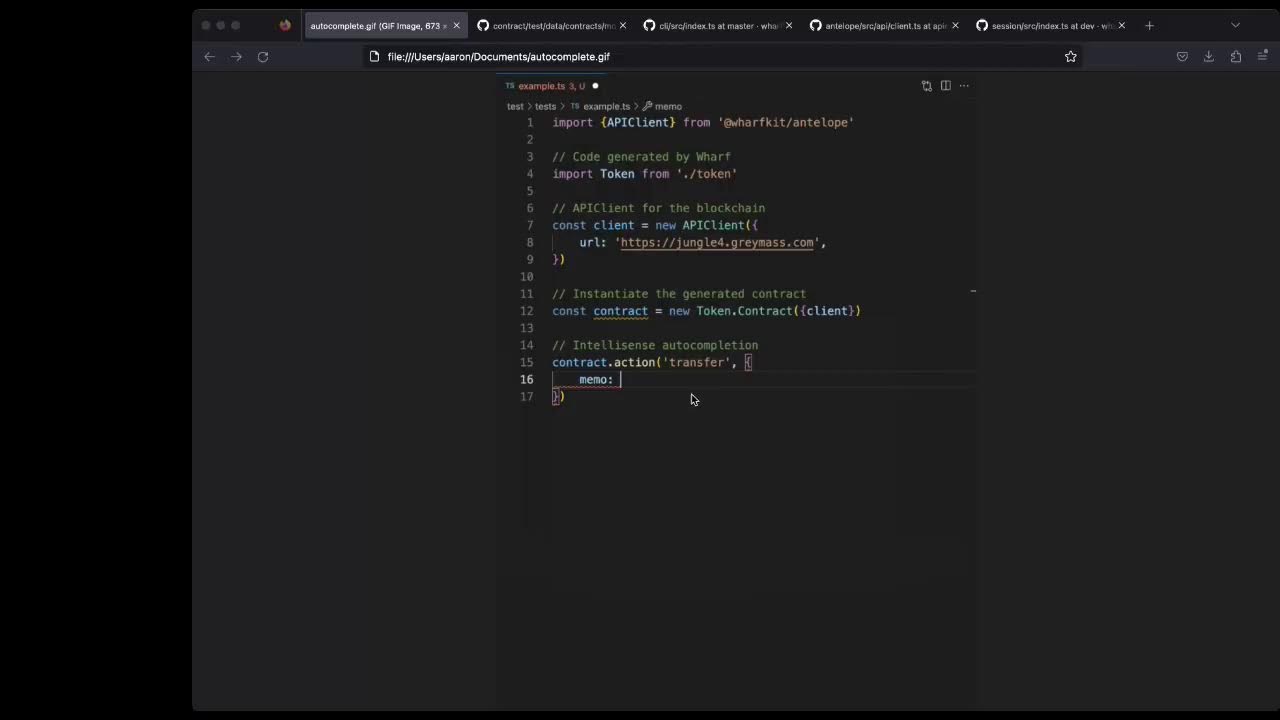The height and width of the screenshot is (720, 1280).
Task: Open the Firefox application menu
Action: (1262, 57)
